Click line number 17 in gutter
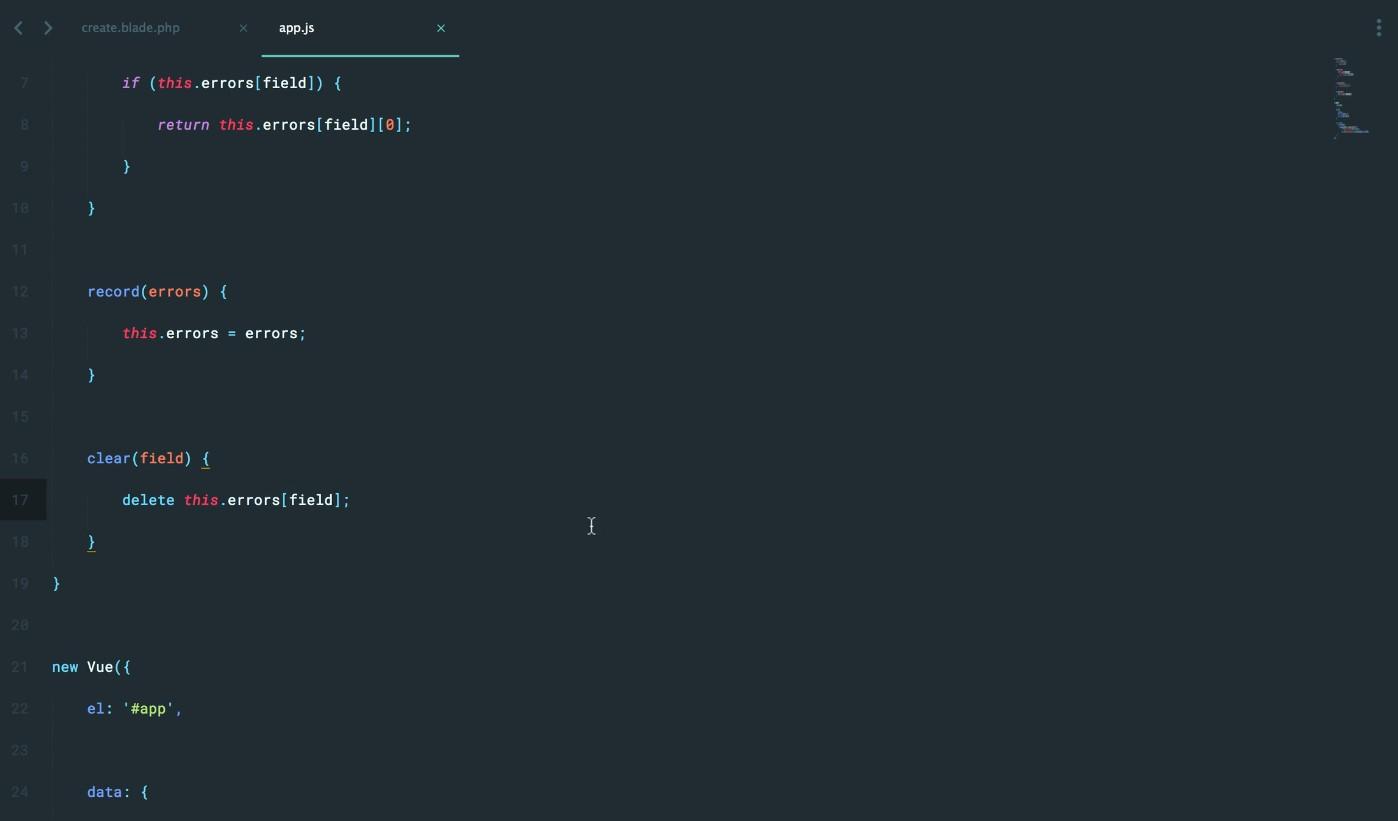Screen dimensions: 1398x821 click(x=20, y=500)
